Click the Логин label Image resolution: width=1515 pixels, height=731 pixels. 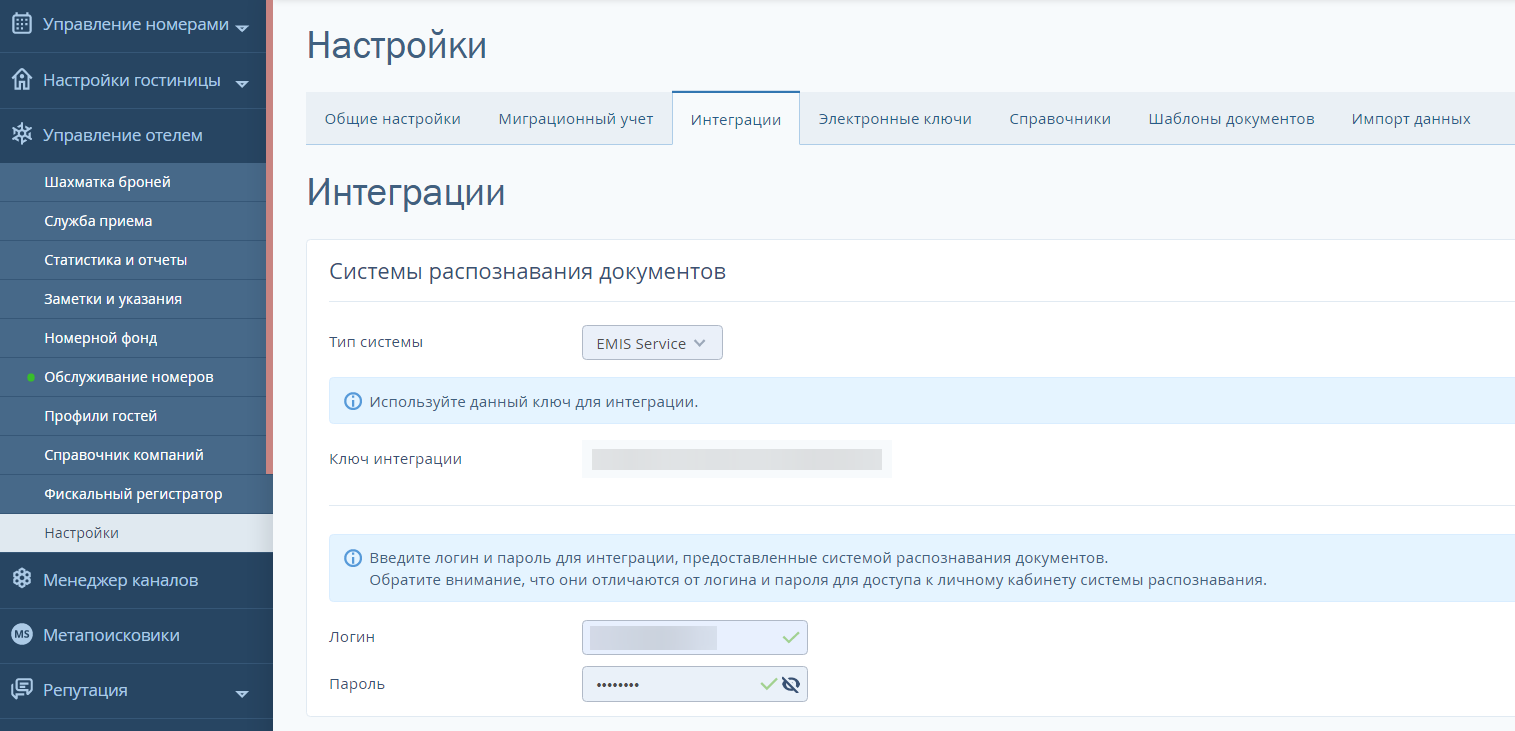click(352, 637)
